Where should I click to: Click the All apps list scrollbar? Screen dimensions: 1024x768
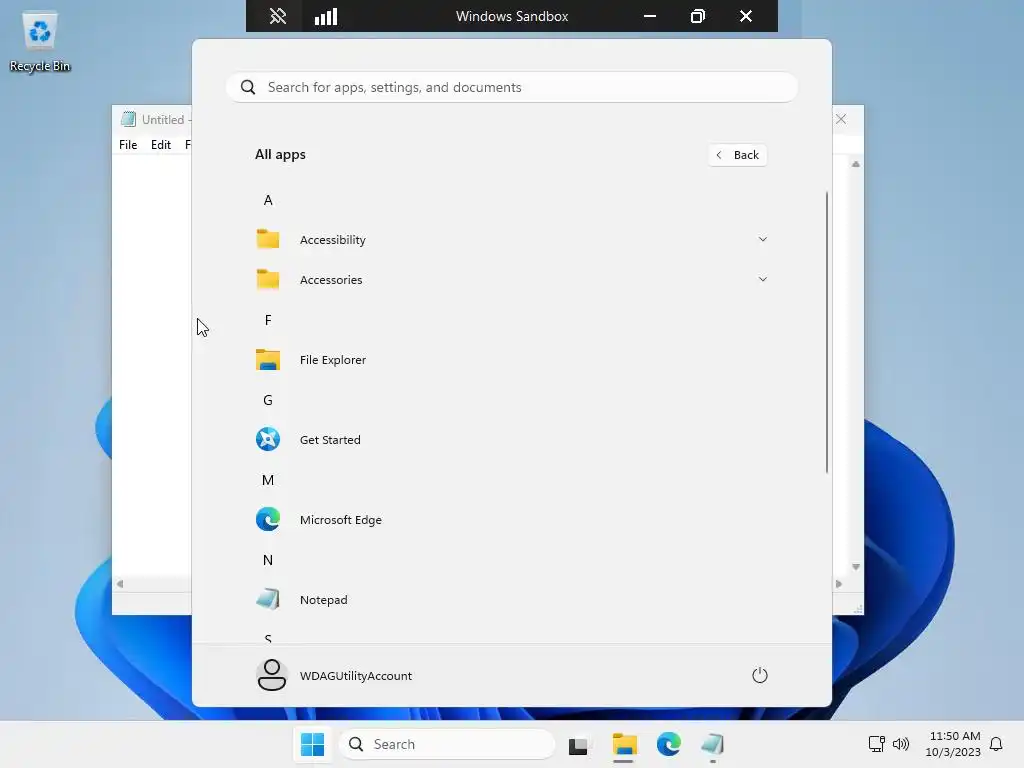[x=827, y=332]
